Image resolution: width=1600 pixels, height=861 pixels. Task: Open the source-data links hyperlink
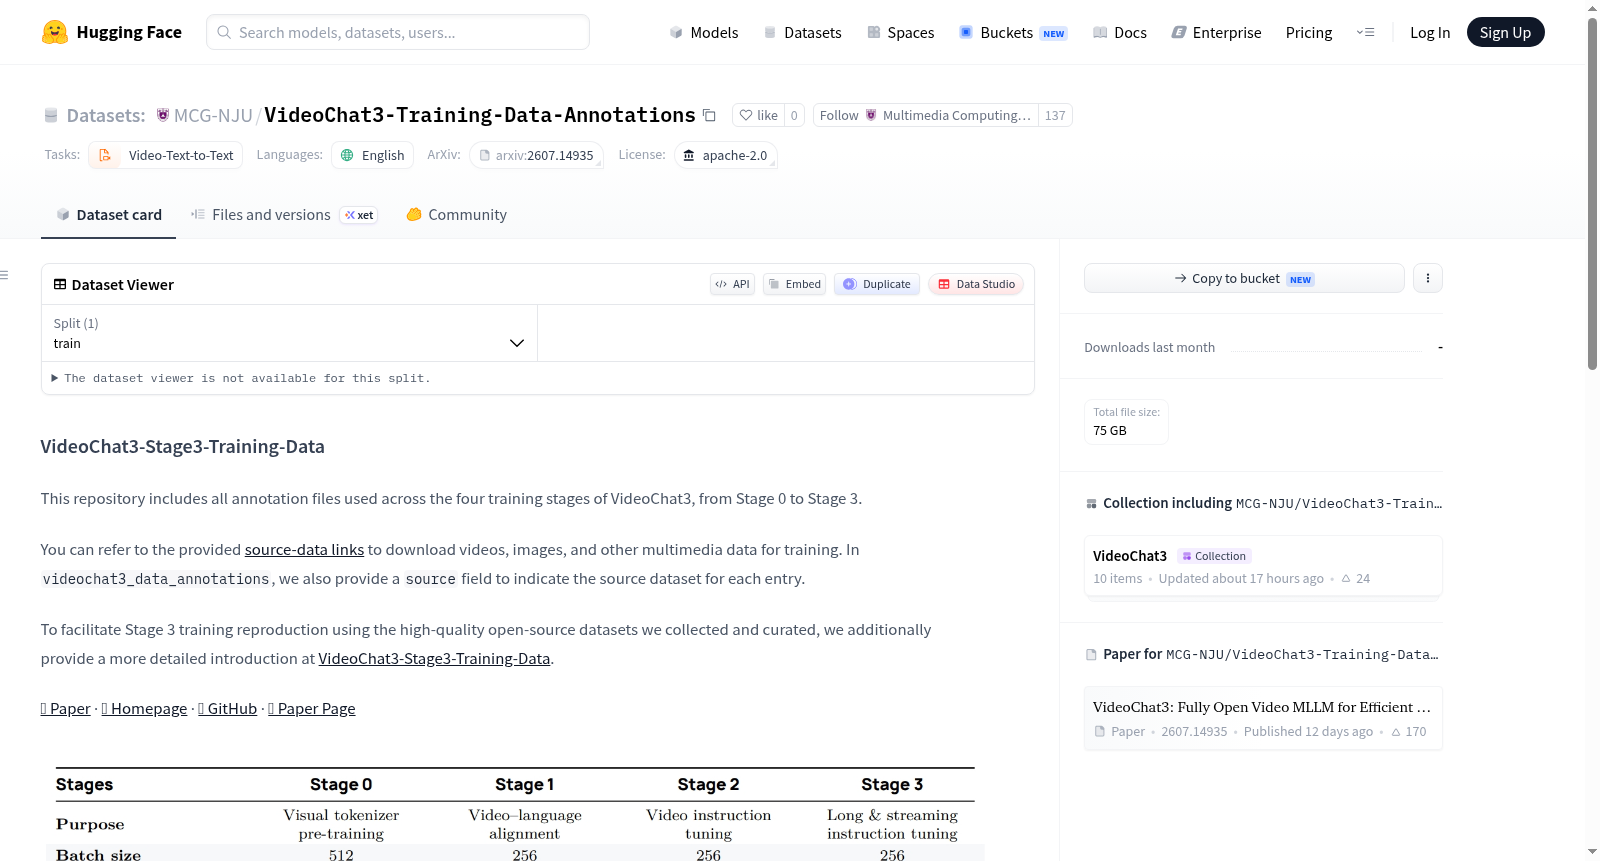pyautogui.click(x=304, y=549)
